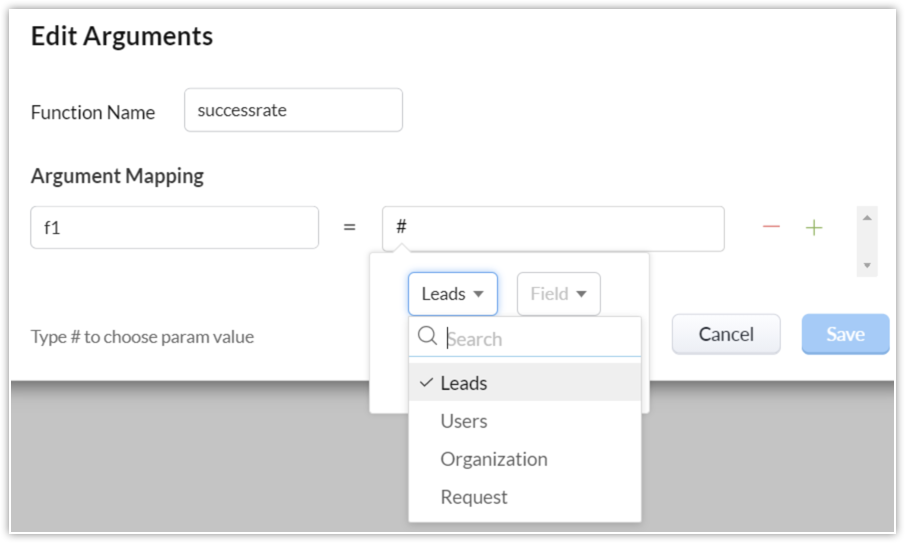The image size is (905, 543).
Task: Open the Leads module dropdown
Action: (452, 294)
